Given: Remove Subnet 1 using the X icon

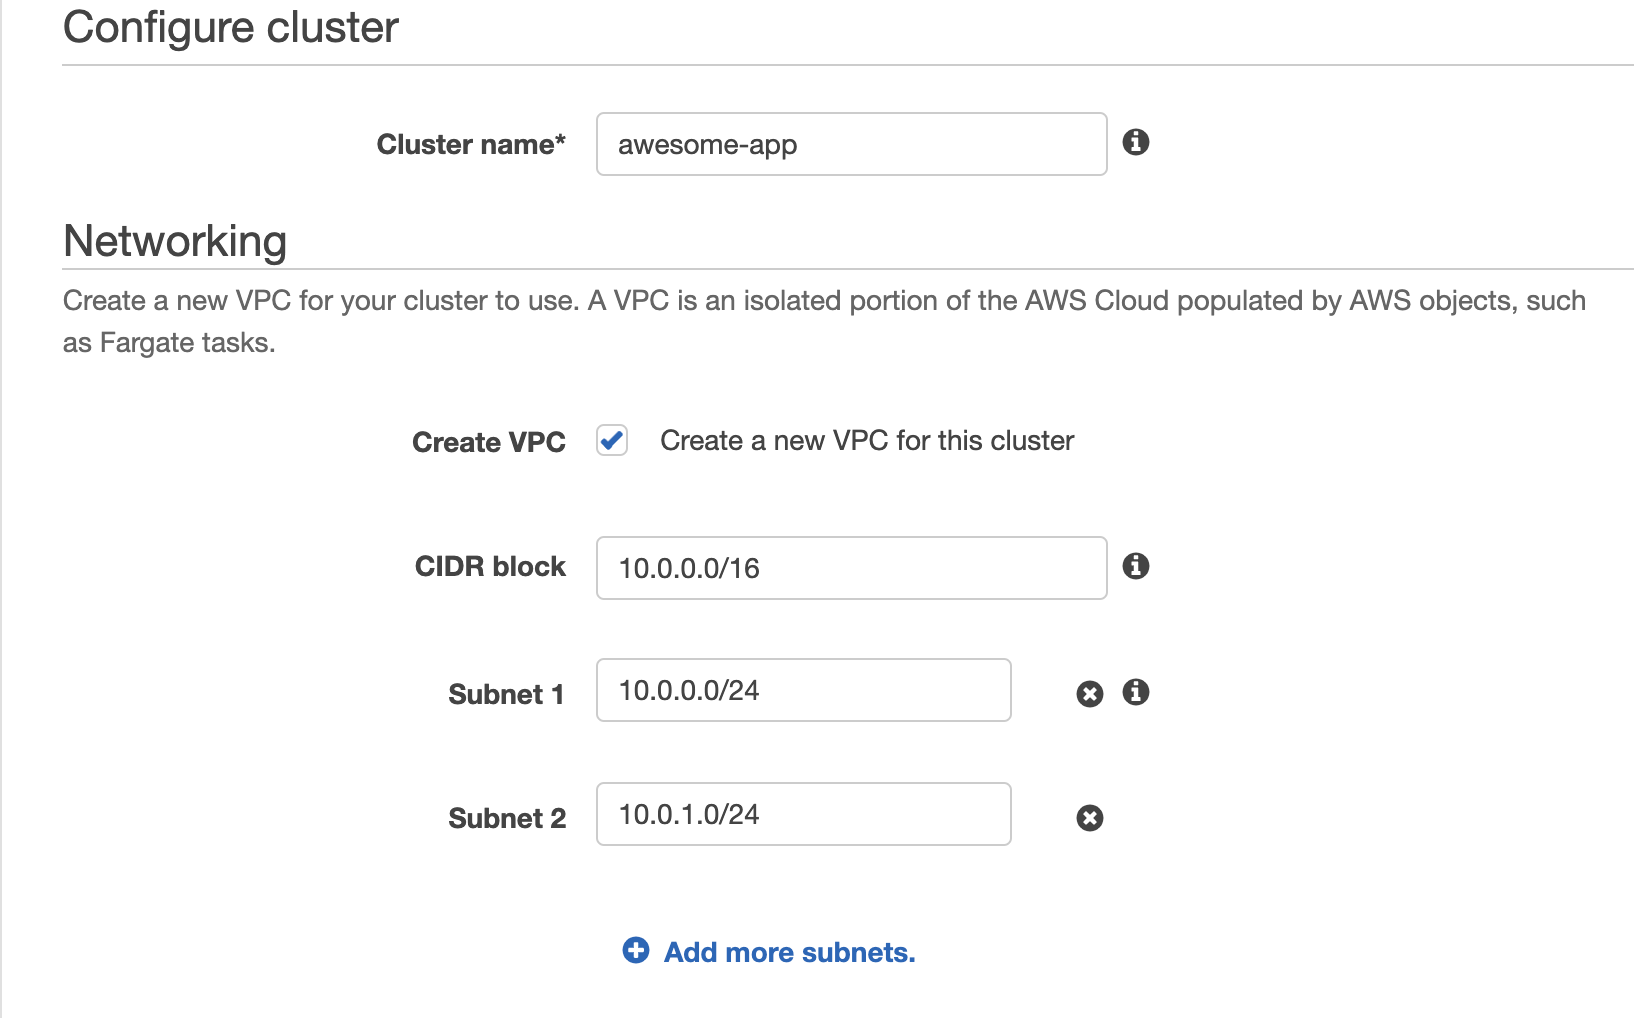Looking at the screenshot, I should [1089, 692].
